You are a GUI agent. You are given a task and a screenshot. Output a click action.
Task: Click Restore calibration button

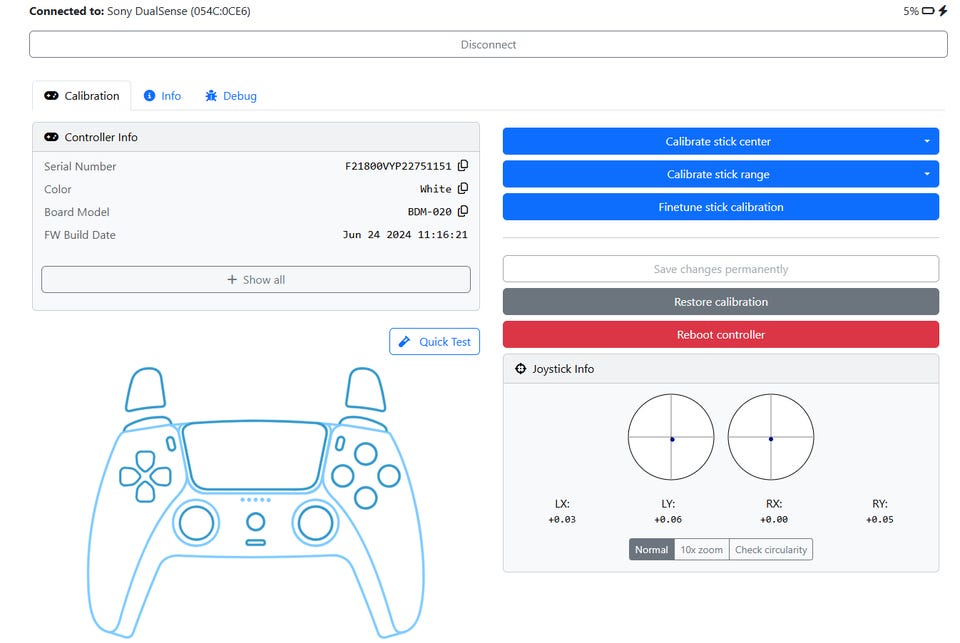pos(721,301)
